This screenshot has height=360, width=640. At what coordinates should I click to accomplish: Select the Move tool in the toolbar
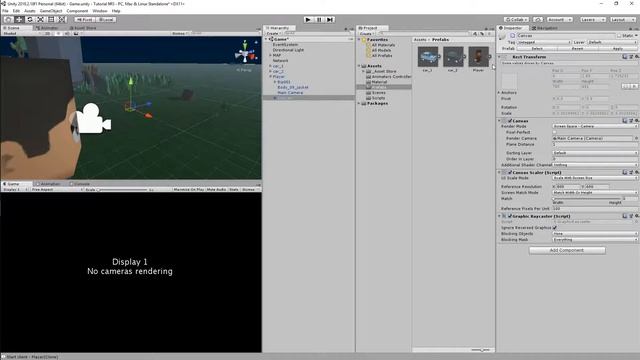tap(19, 19)
